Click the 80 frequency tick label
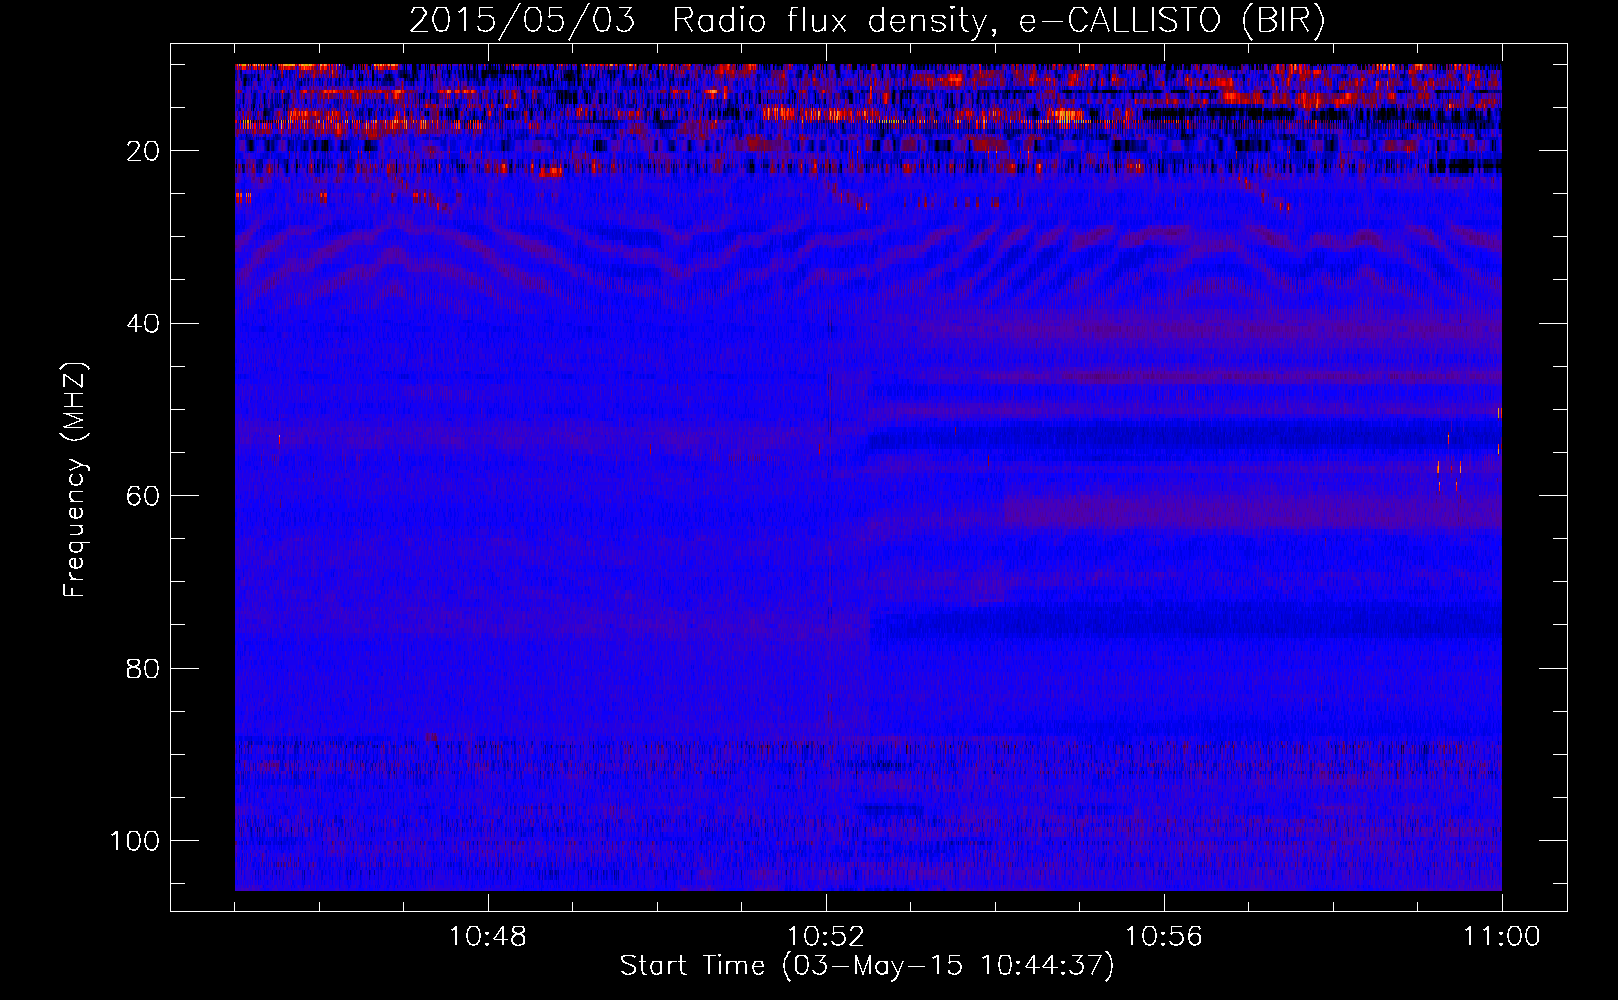This screenshot has height=1000, width=1618. (x=144, y=668)
